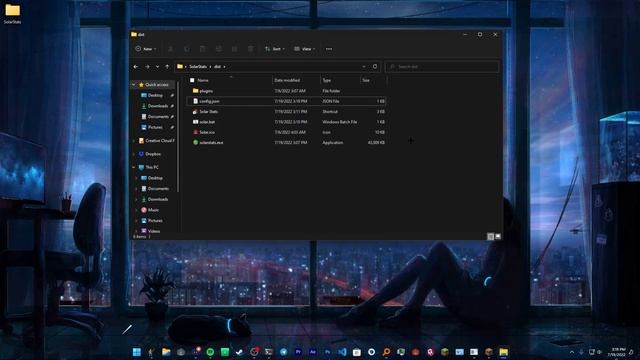This screenshot has width=640, height=360.
Task: Open pinned Documents under Quick access
Action: (158, 117)
